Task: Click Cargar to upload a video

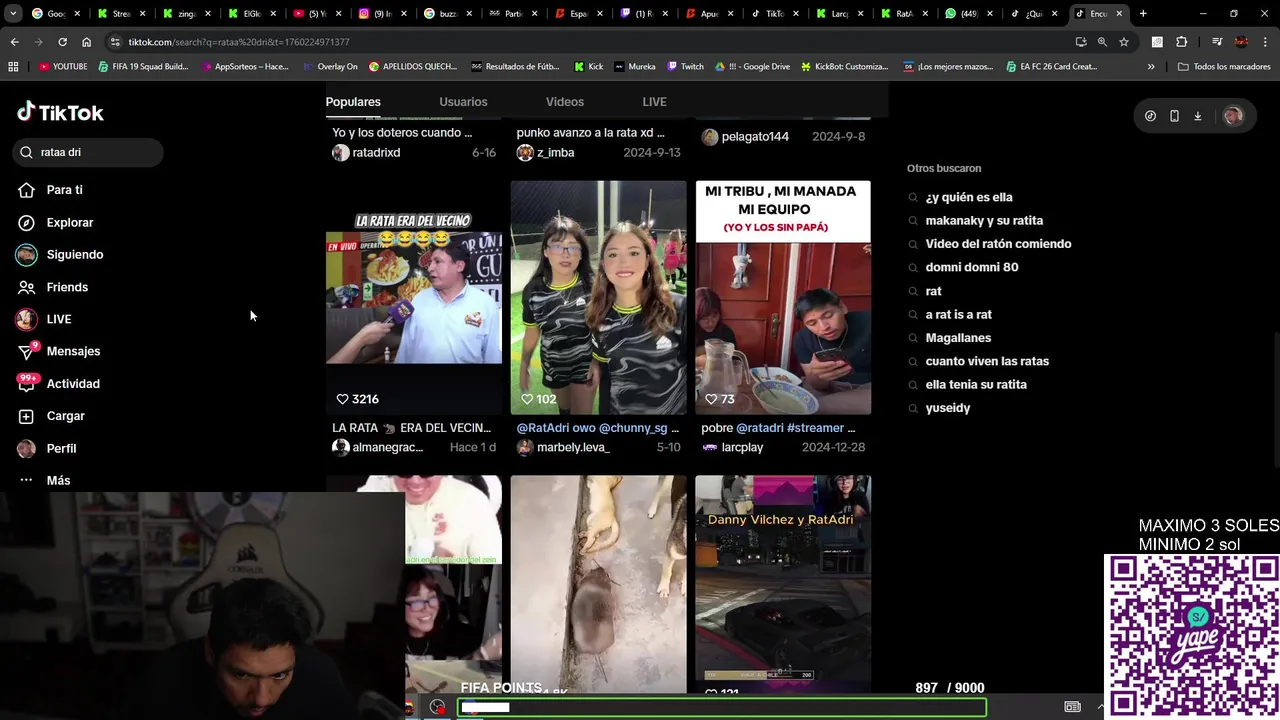Action: pyautogui.click(x=65, y=416)
